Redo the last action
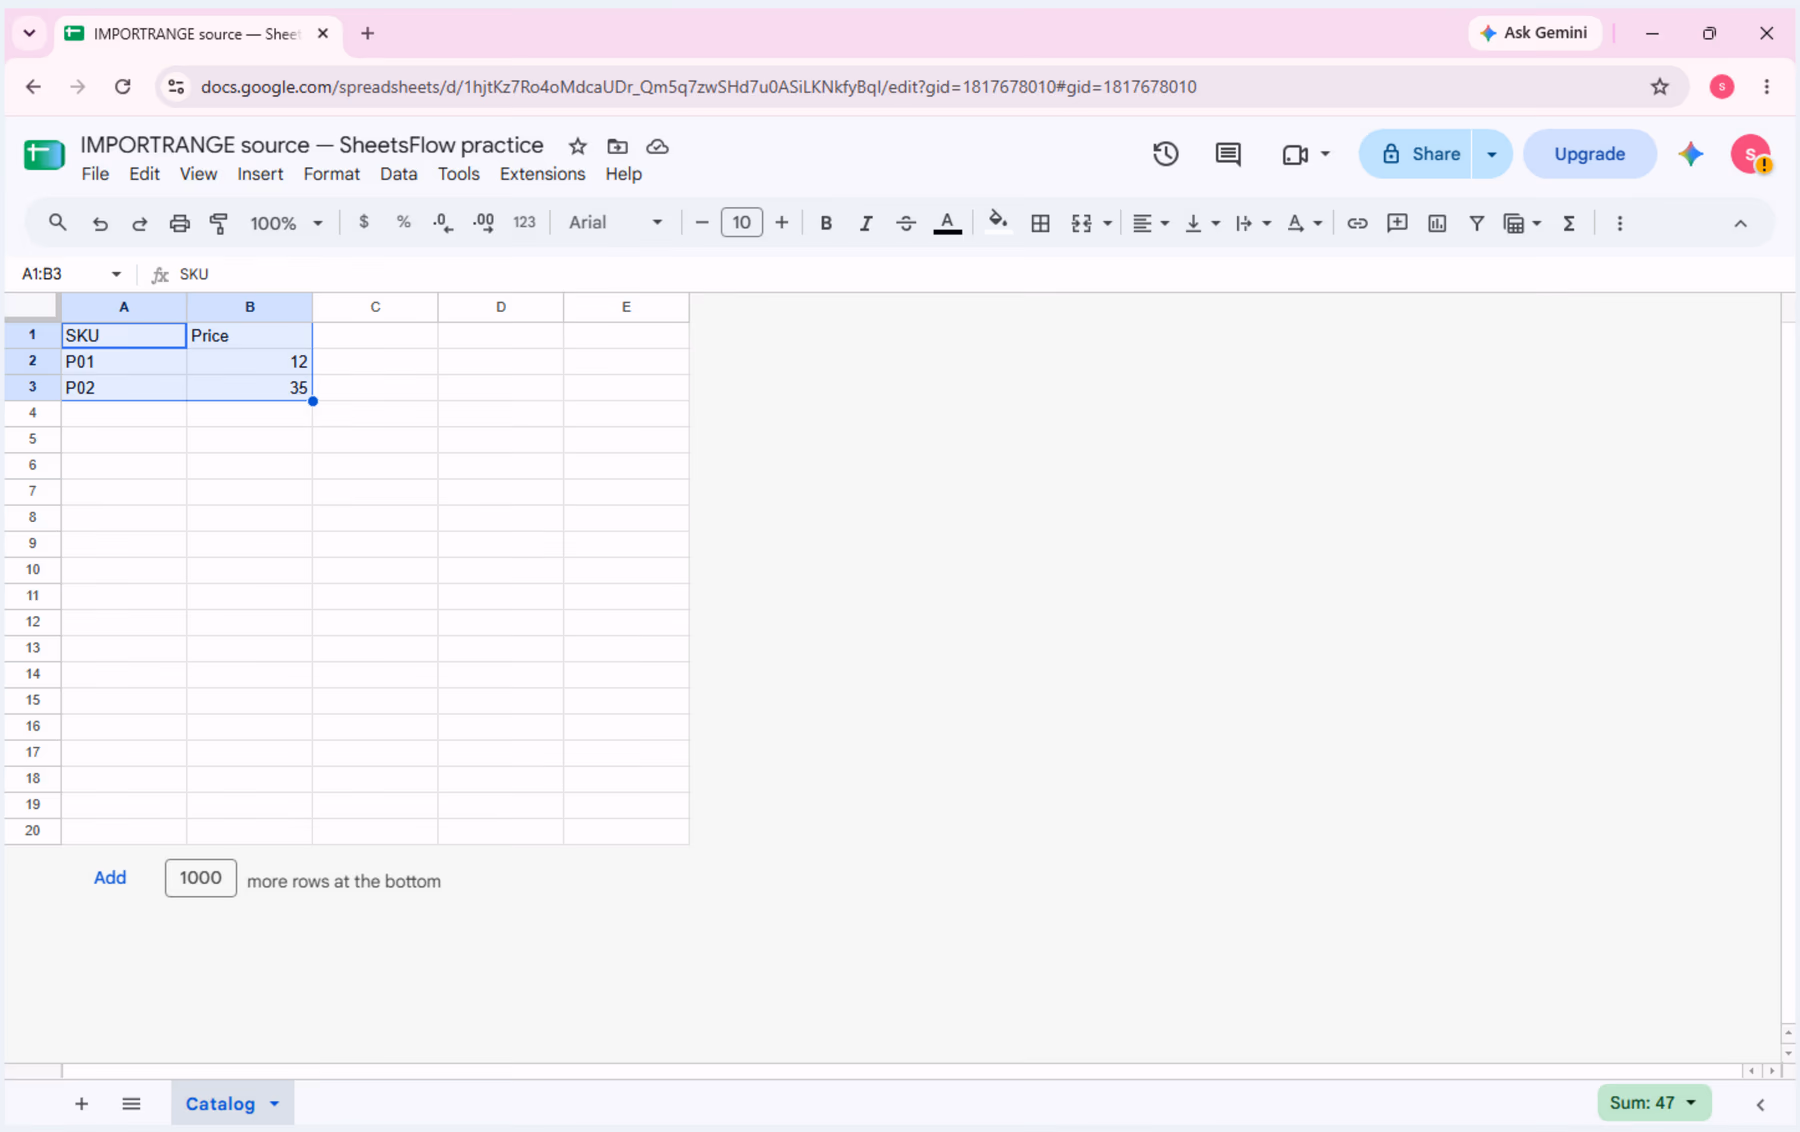Viewport: 1800px width, 1132px height. coord(140,223)
